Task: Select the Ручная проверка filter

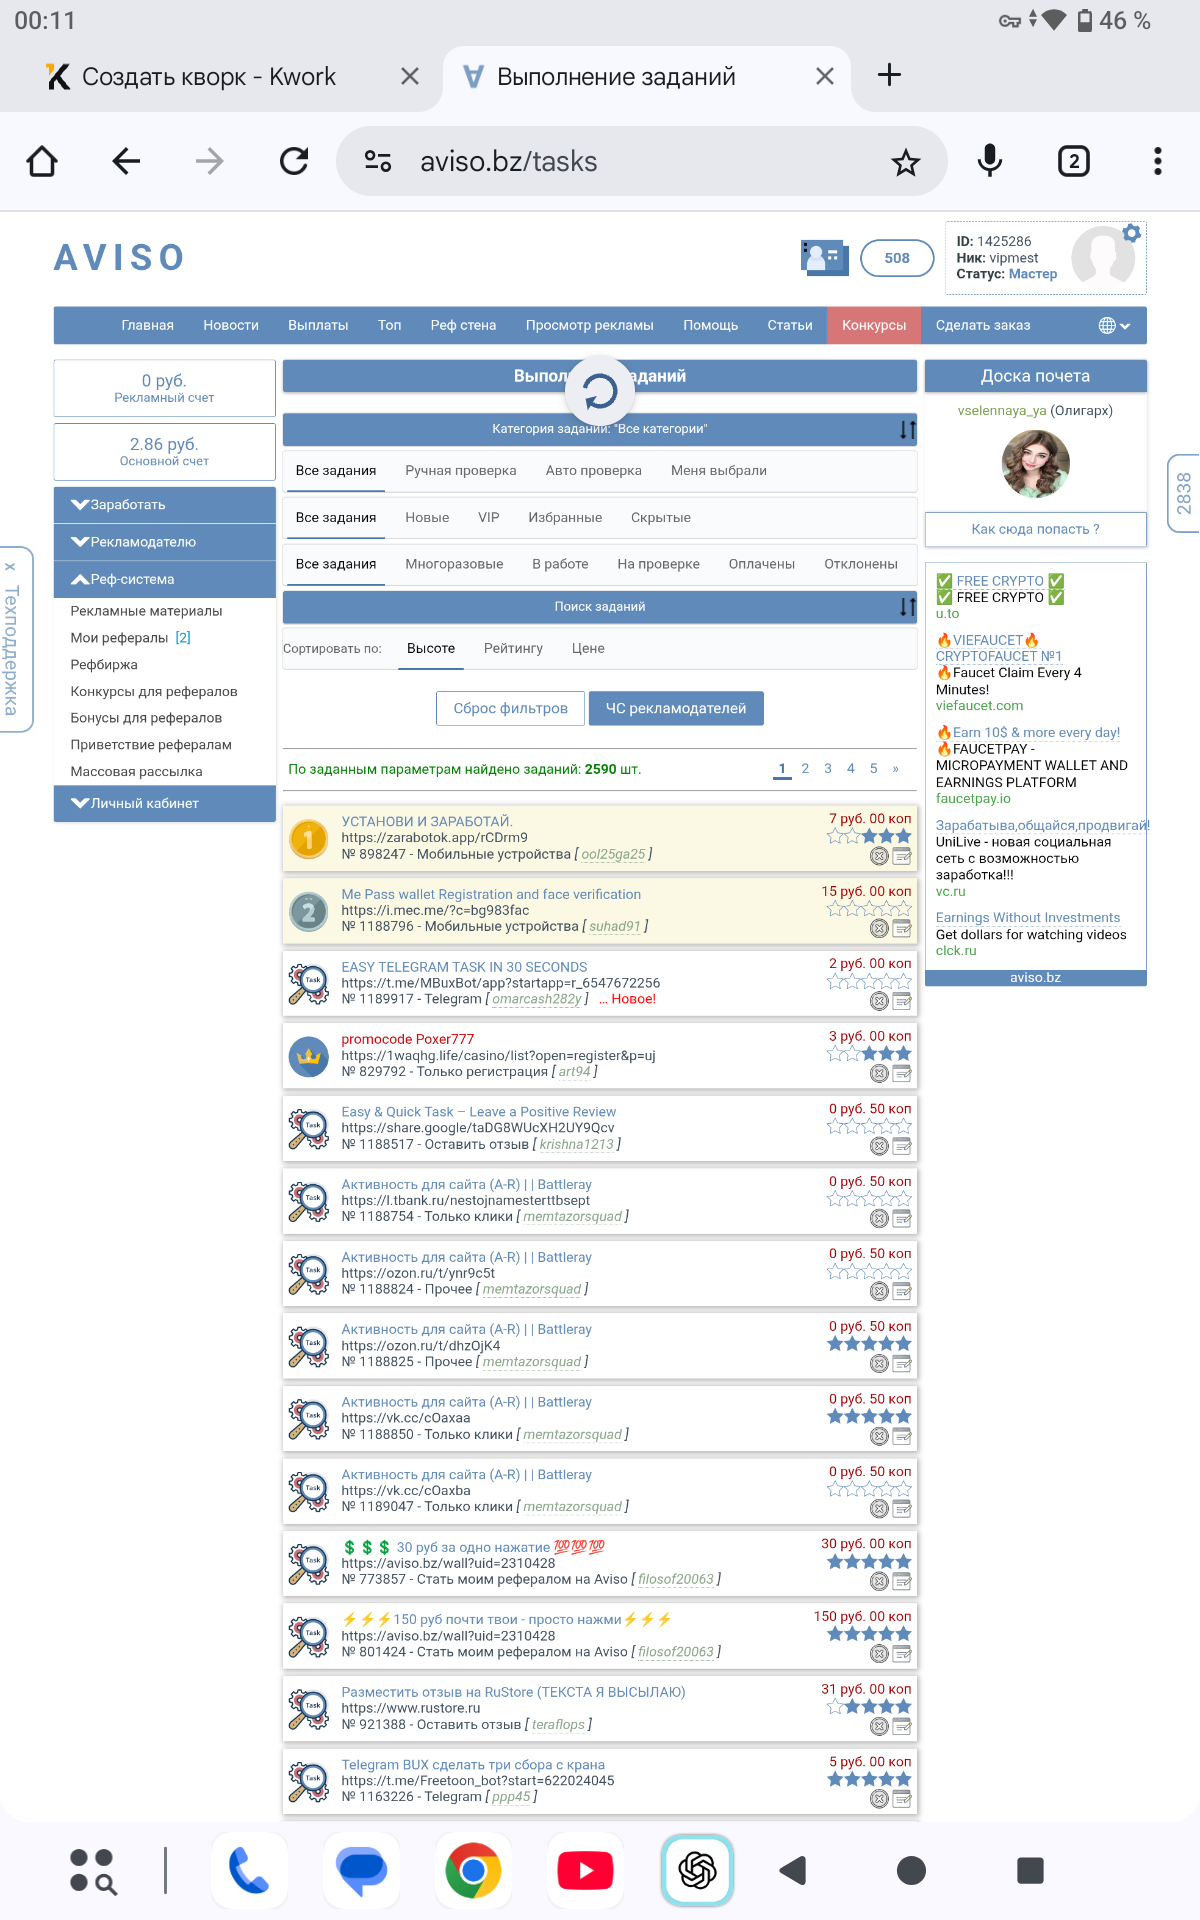Action: coord(460,471)
